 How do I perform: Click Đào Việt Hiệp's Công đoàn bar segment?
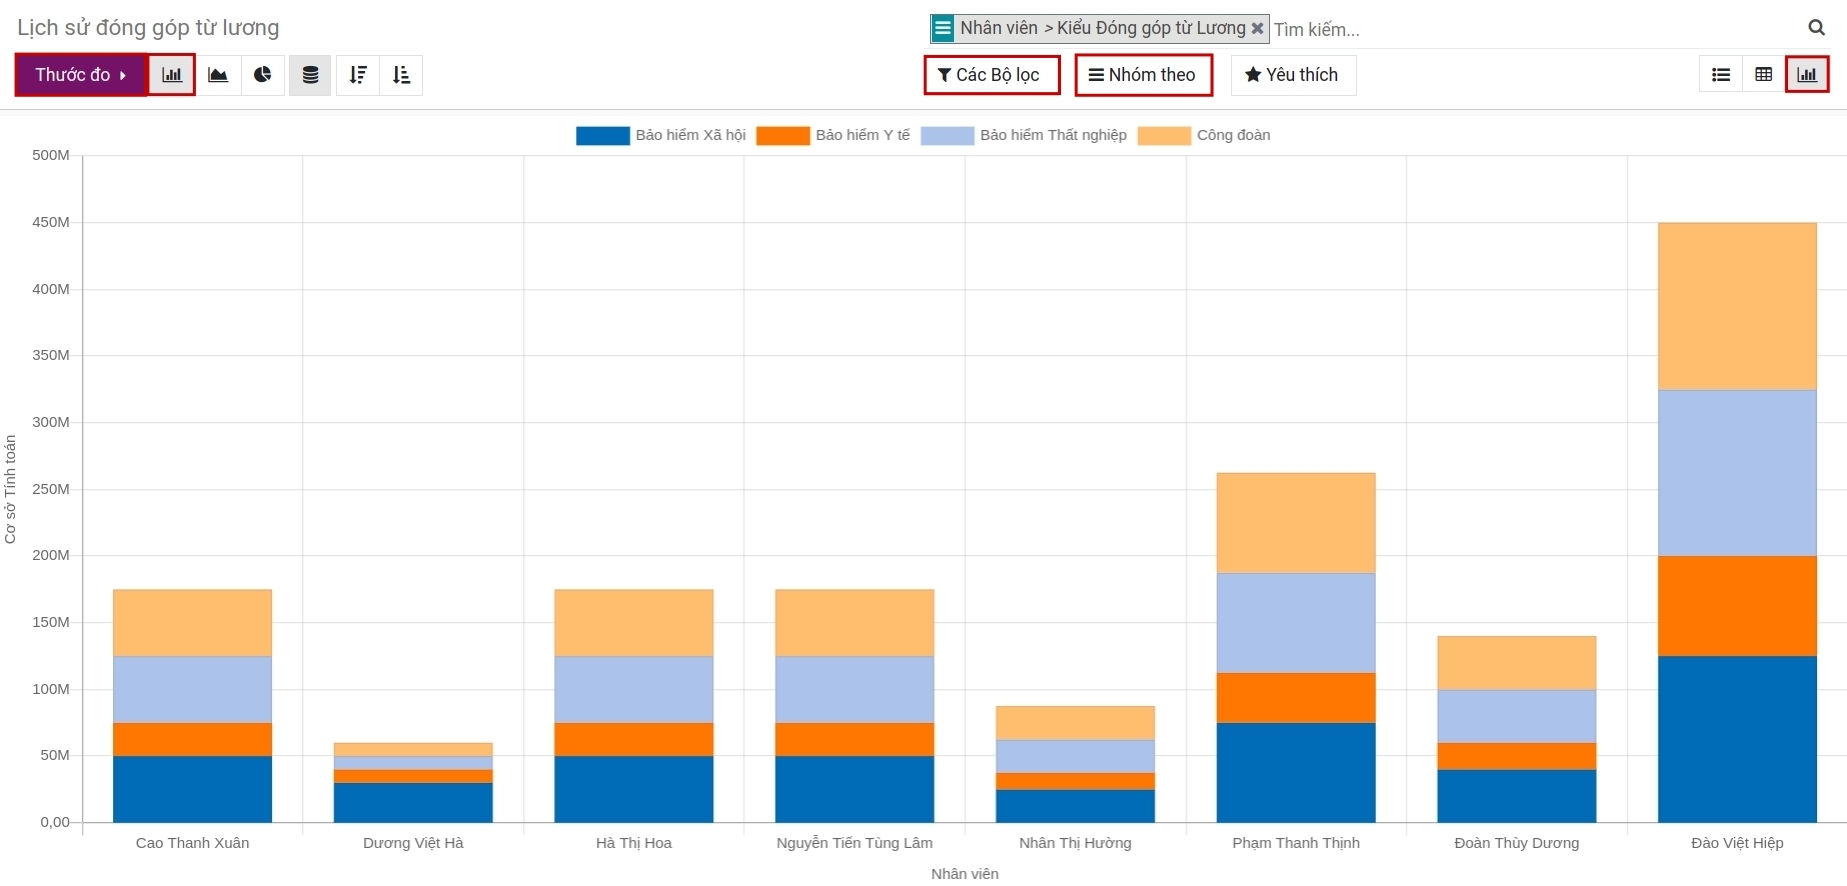1737,306
